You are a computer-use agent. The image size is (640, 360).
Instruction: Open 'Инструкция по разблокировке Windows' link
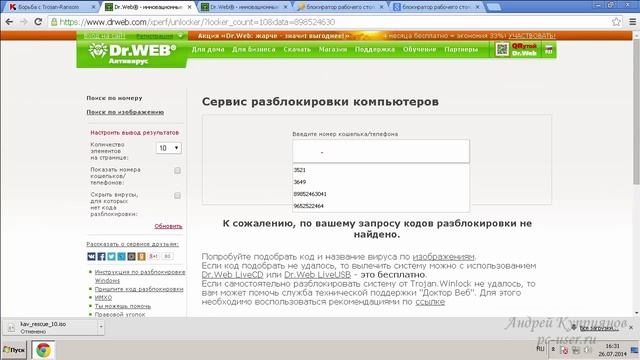coord(140,276)
